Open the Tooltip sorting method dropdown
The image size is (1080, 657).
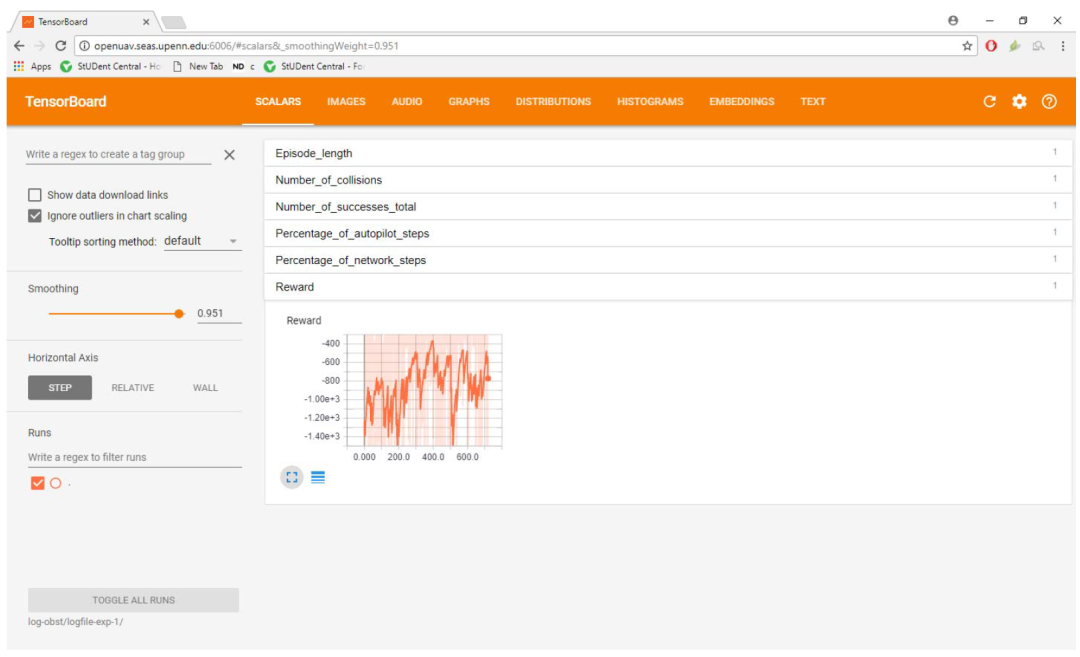point(201,241)
